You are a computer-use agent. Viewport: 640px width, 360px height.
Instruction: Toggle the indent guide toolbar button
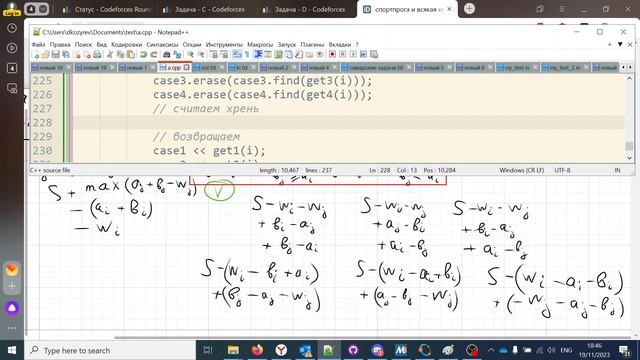tap(259, 54)
